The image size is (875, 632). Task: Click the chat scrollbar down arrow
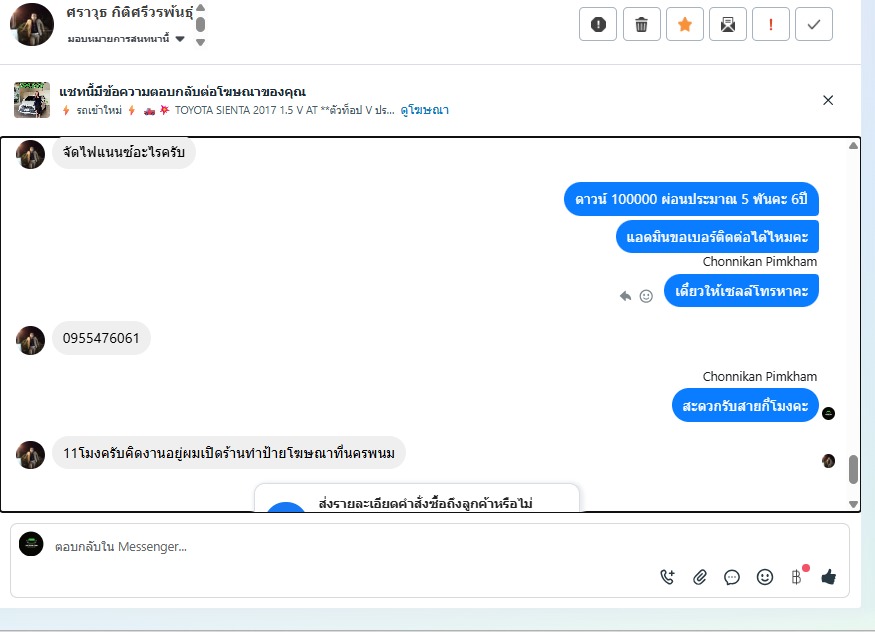[853, 504]
